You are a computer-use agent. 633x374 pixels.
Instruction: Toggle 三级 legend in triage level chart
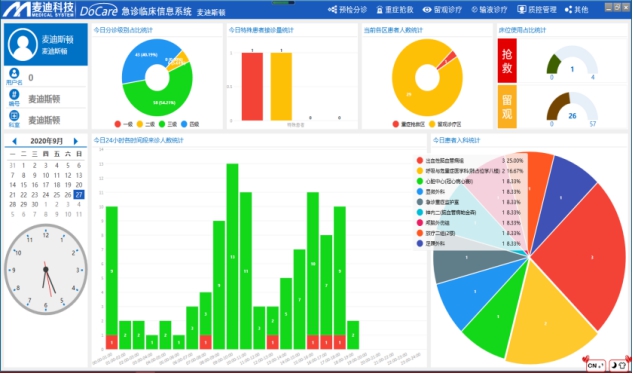pos(168,124)
